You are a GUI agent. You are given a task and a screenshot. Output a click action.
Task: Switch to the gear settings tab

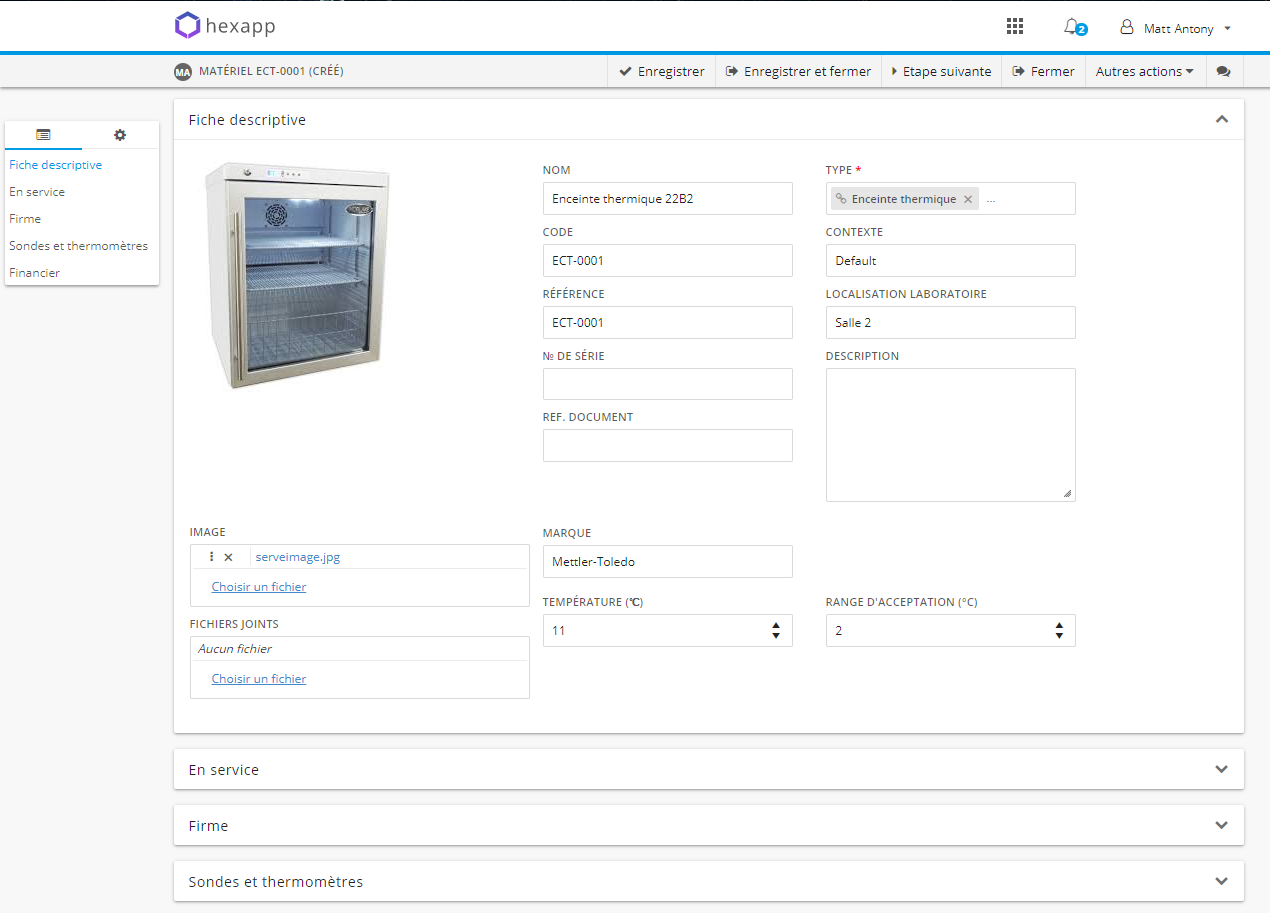click(x=120, y=135)
